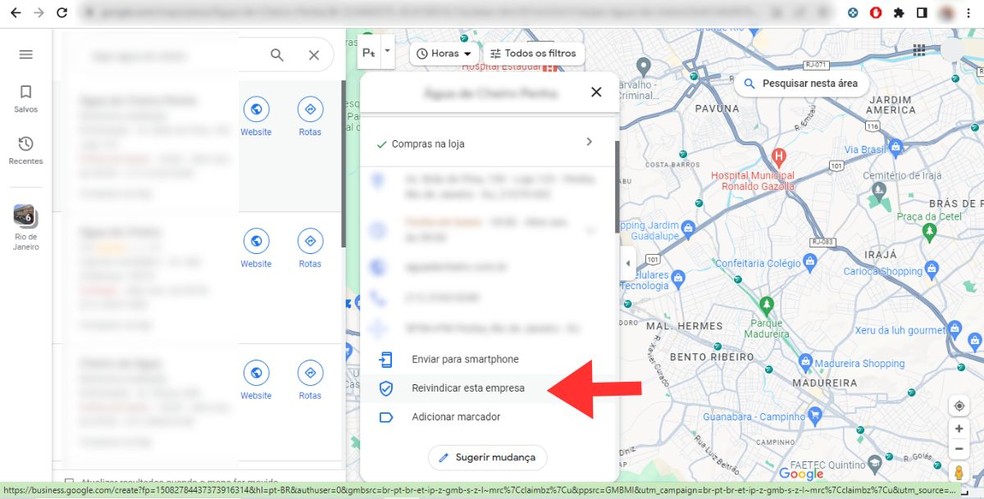Click Hospital Municipal Ronaldo Gazolla marker
This screenshot has height=499, width=984.
(779, 156)
